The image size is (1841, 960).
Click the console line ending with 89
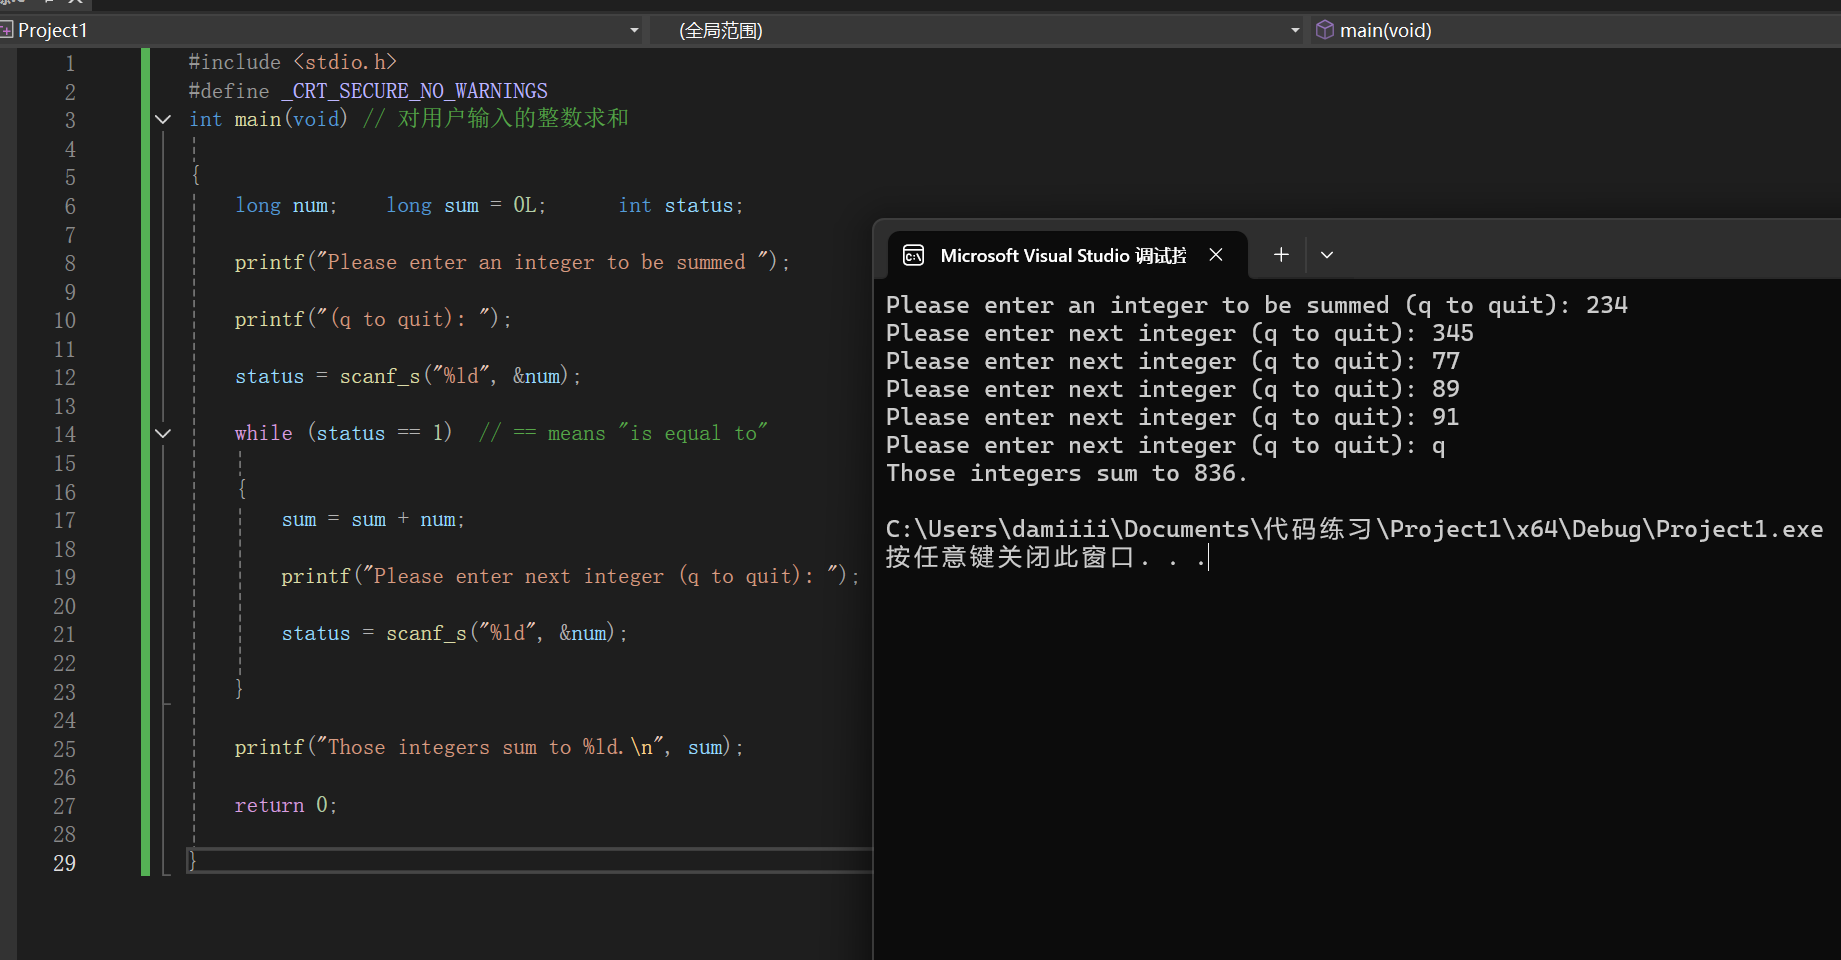click(1173, 389)
